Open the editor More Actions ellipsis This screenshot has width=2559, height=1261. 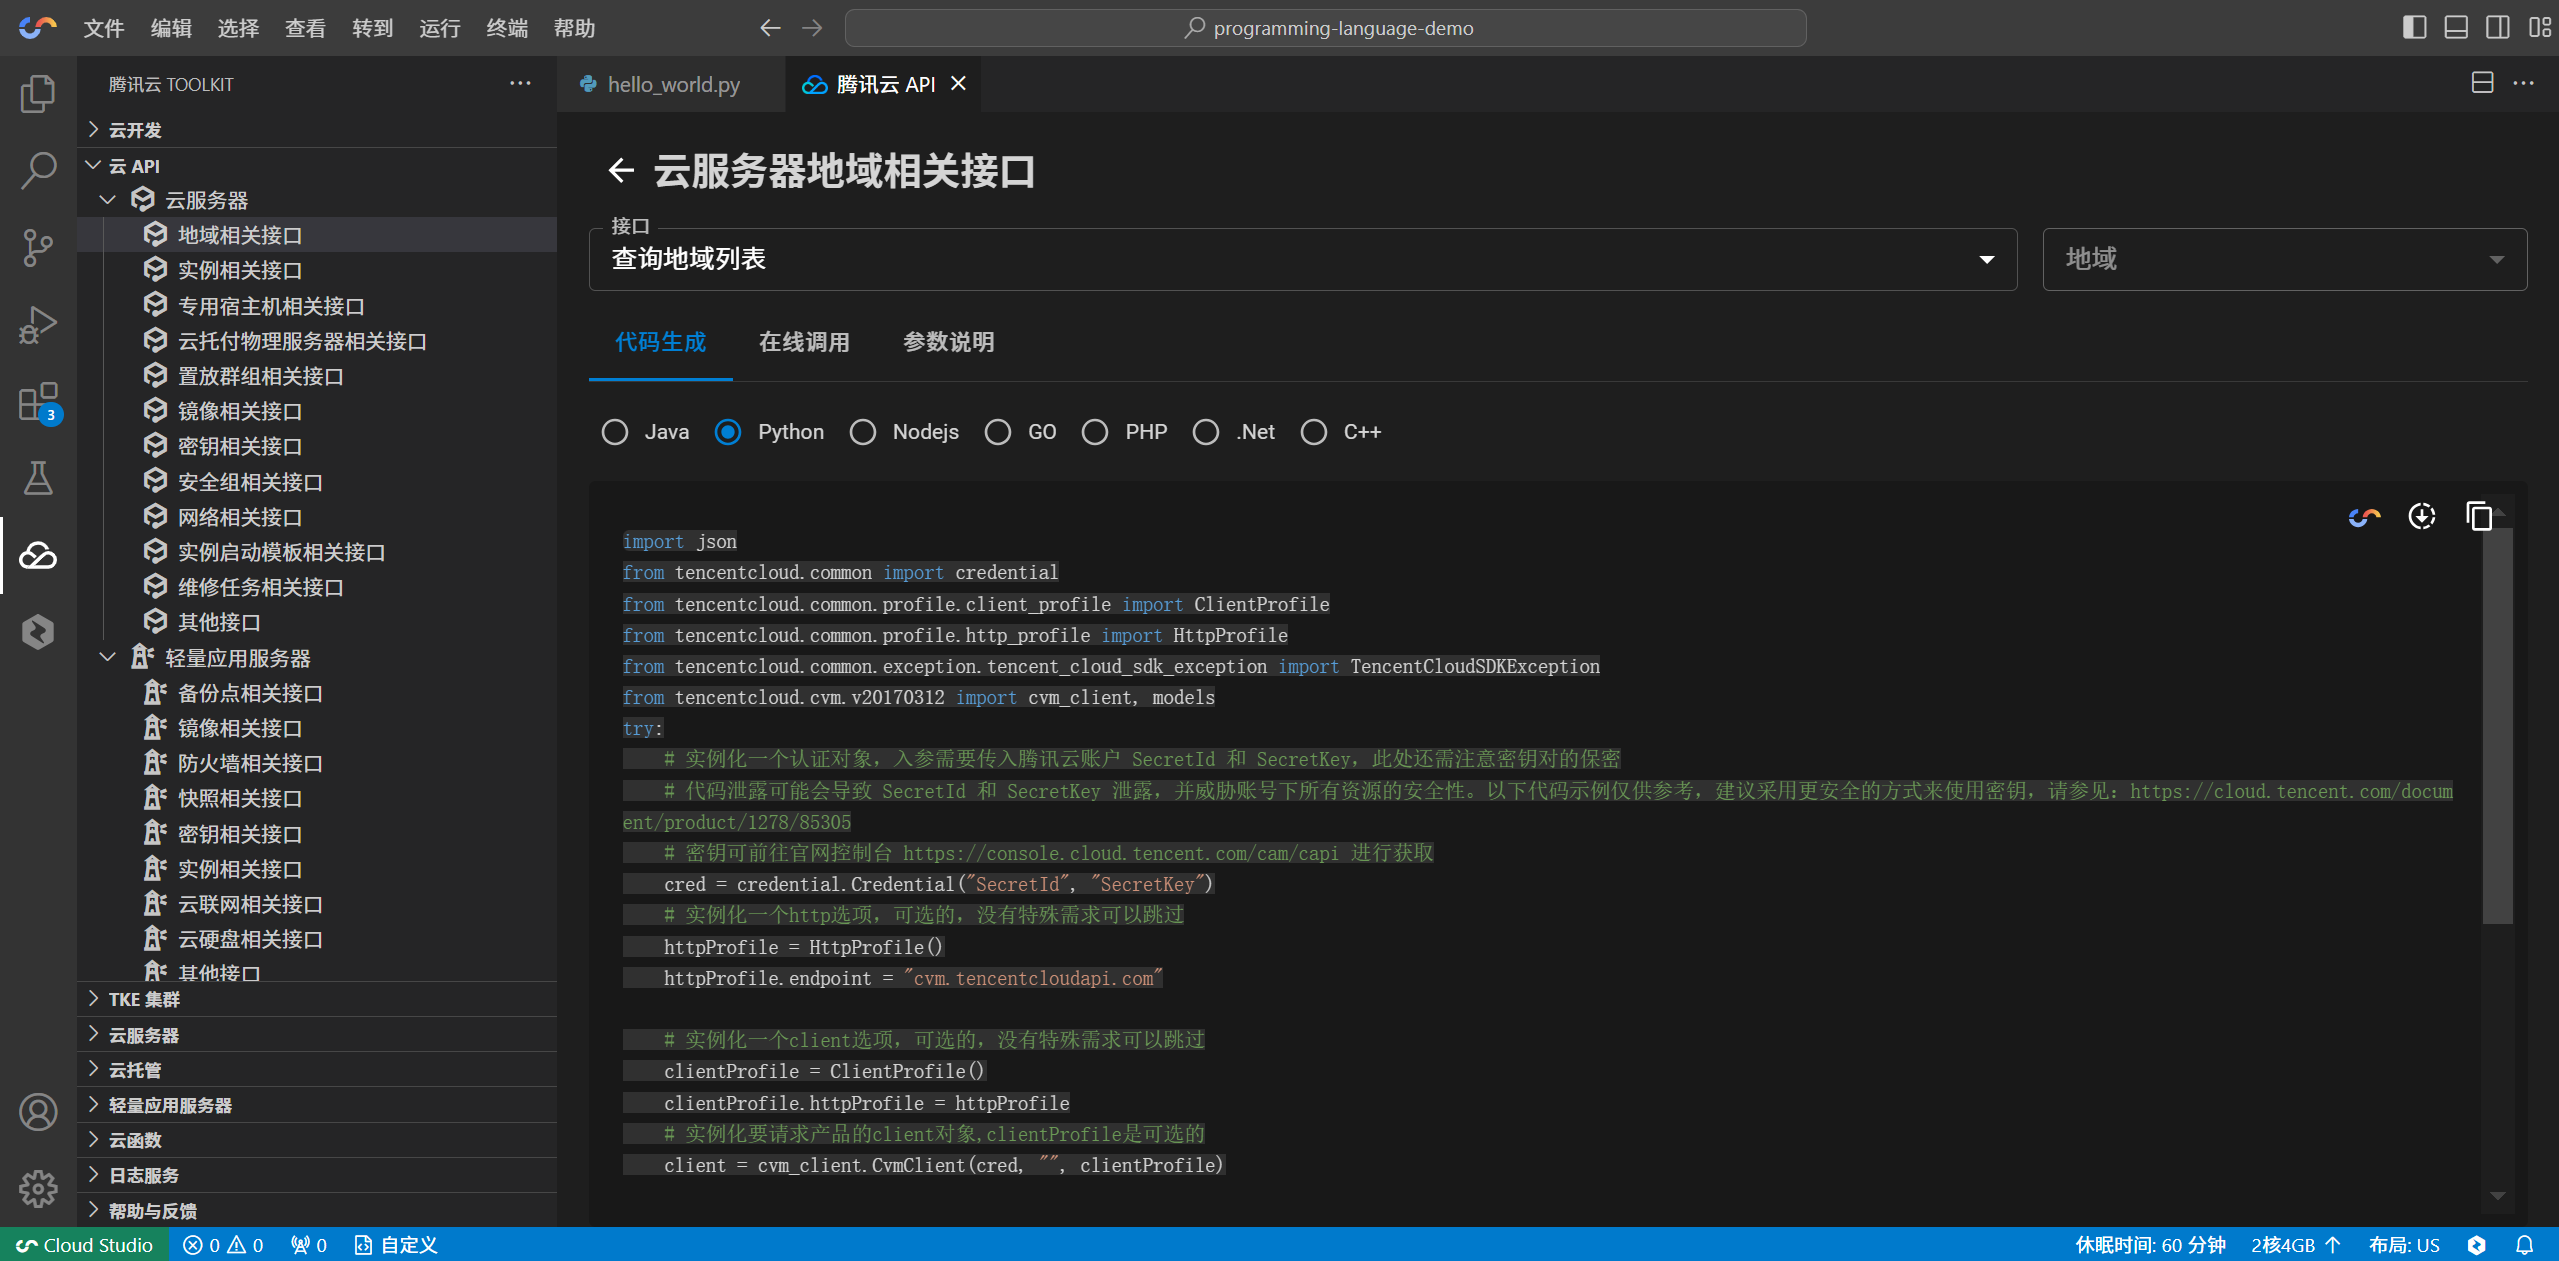[x=2524, y=83]
